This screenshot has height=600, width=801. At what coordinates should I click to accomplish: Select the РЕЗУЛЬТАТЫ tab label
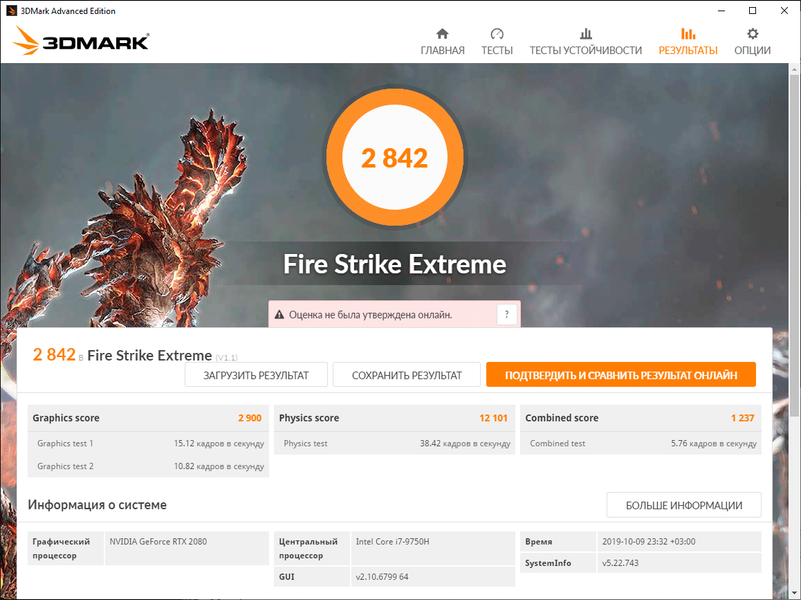[688, 50]
